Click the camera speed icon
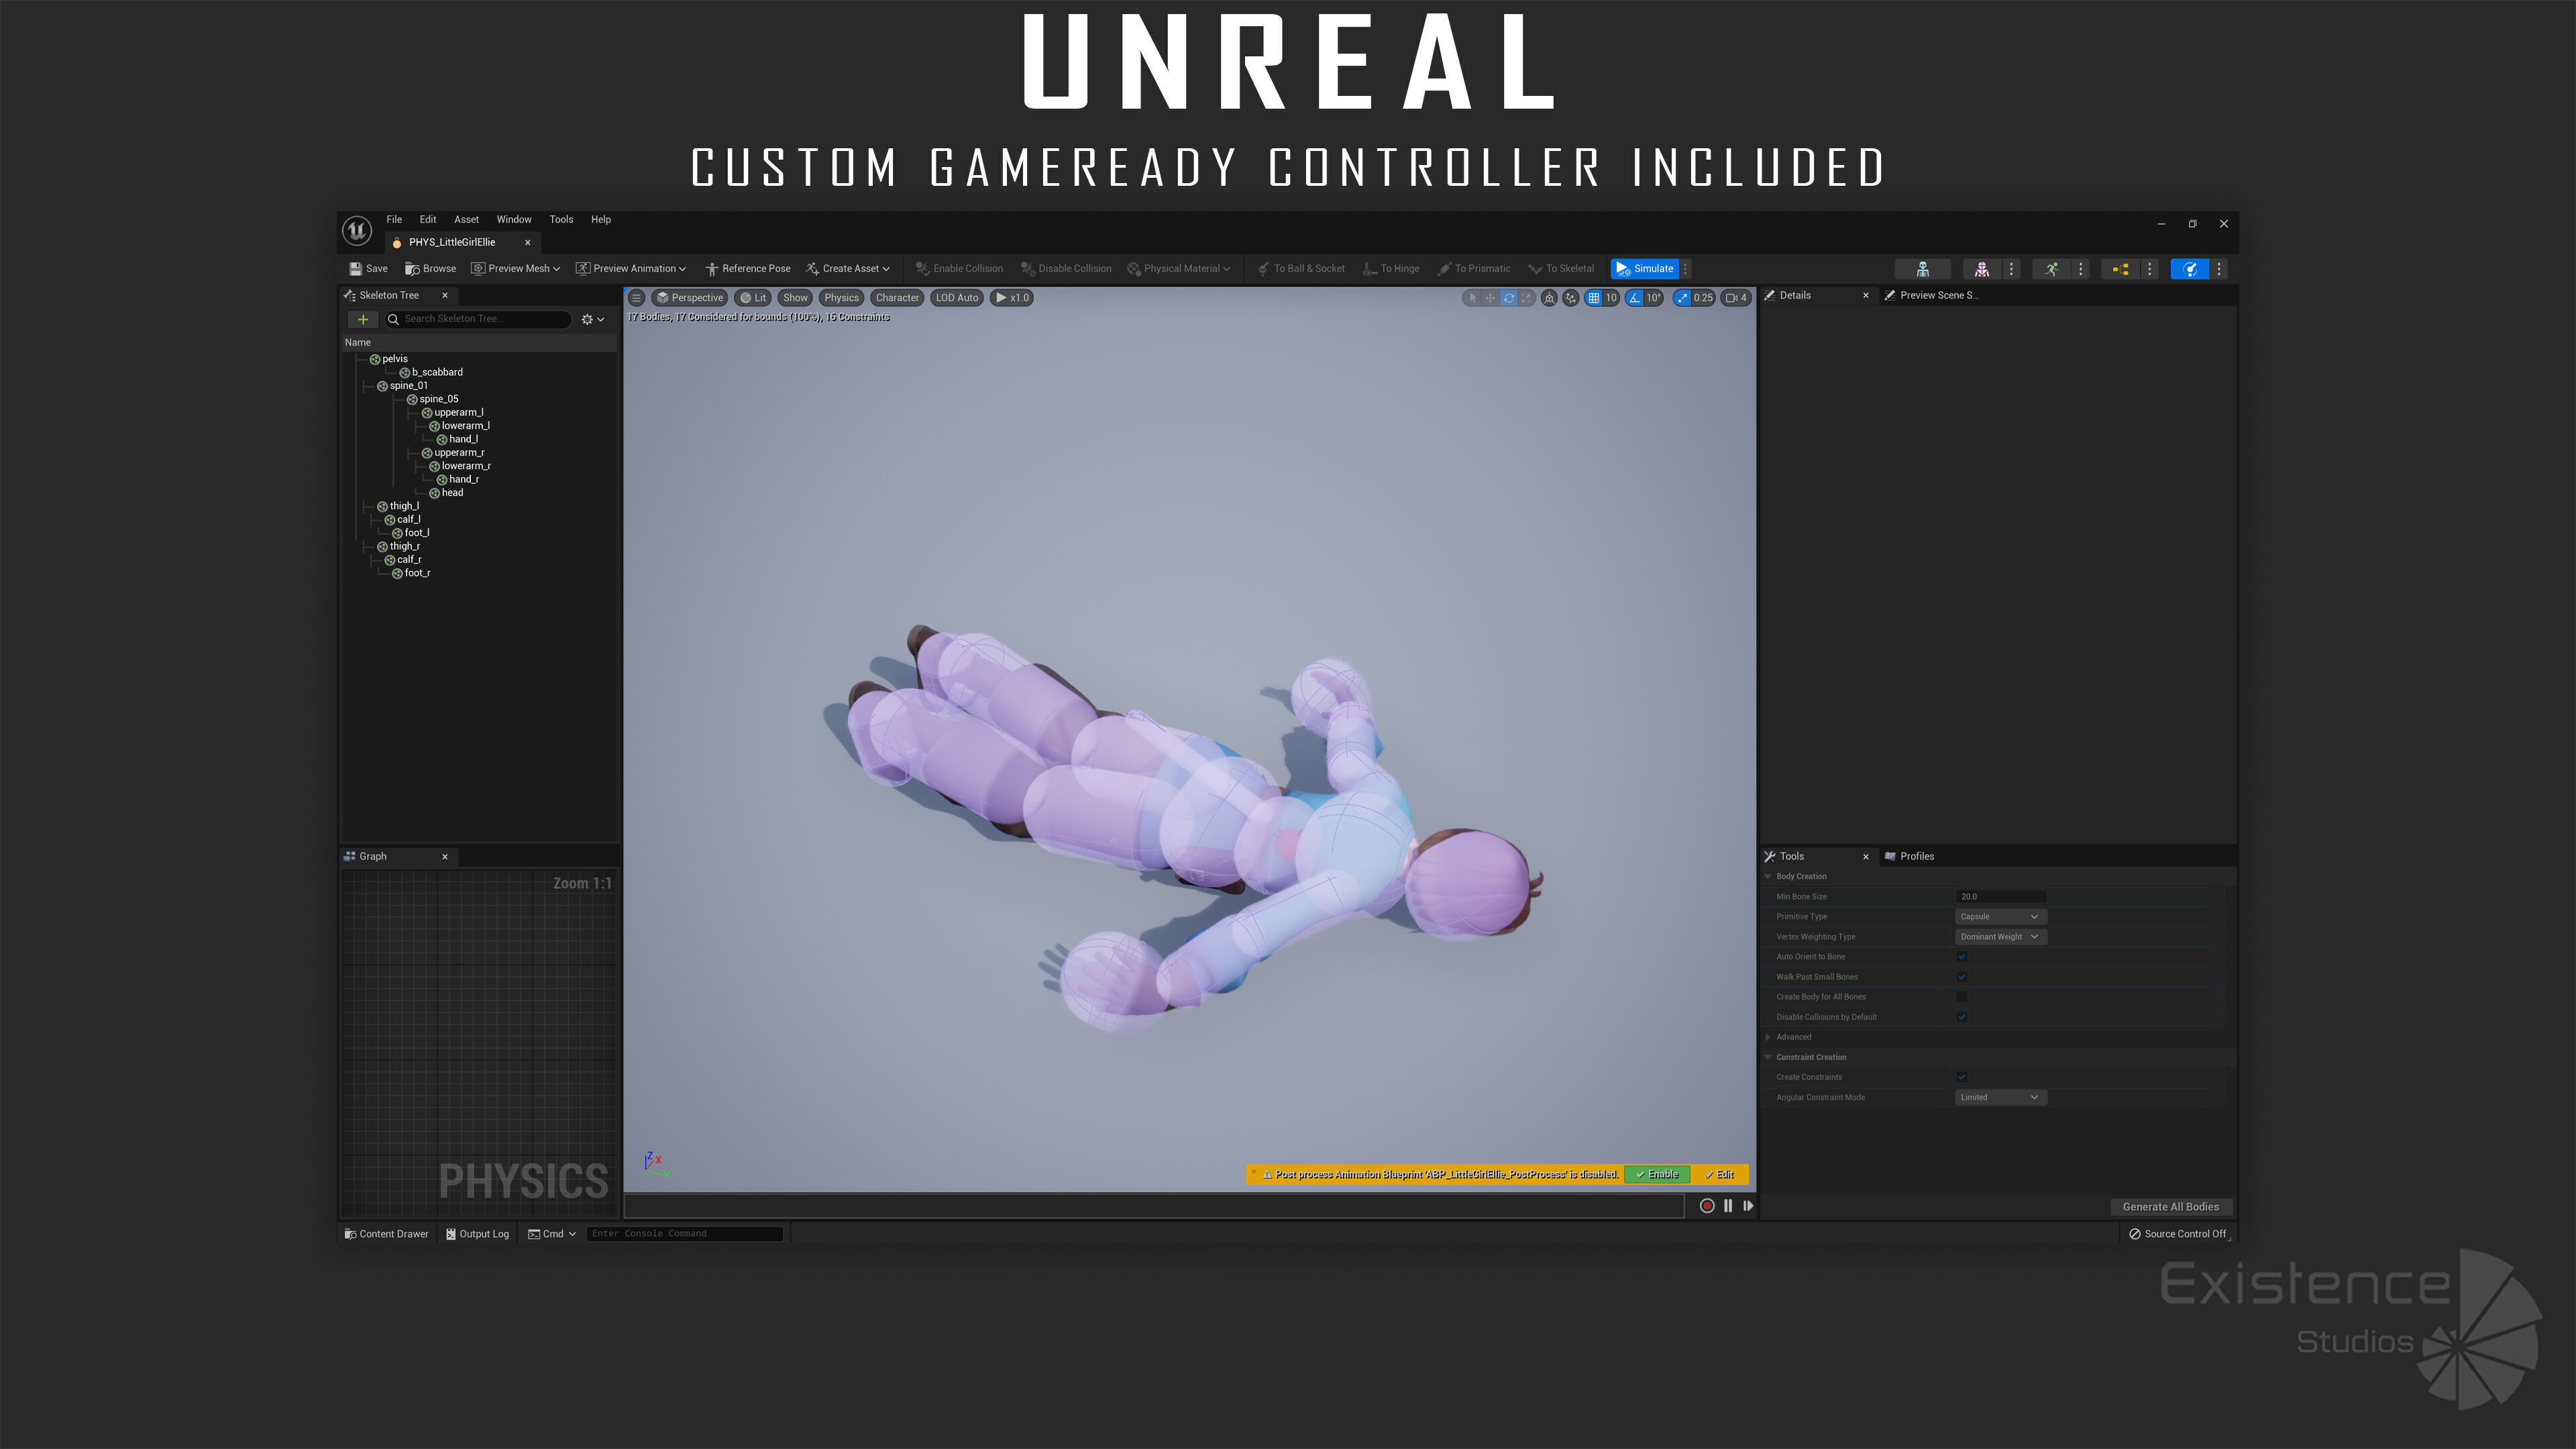This screenshot has height=1449, width=2576. point(1732,298)
